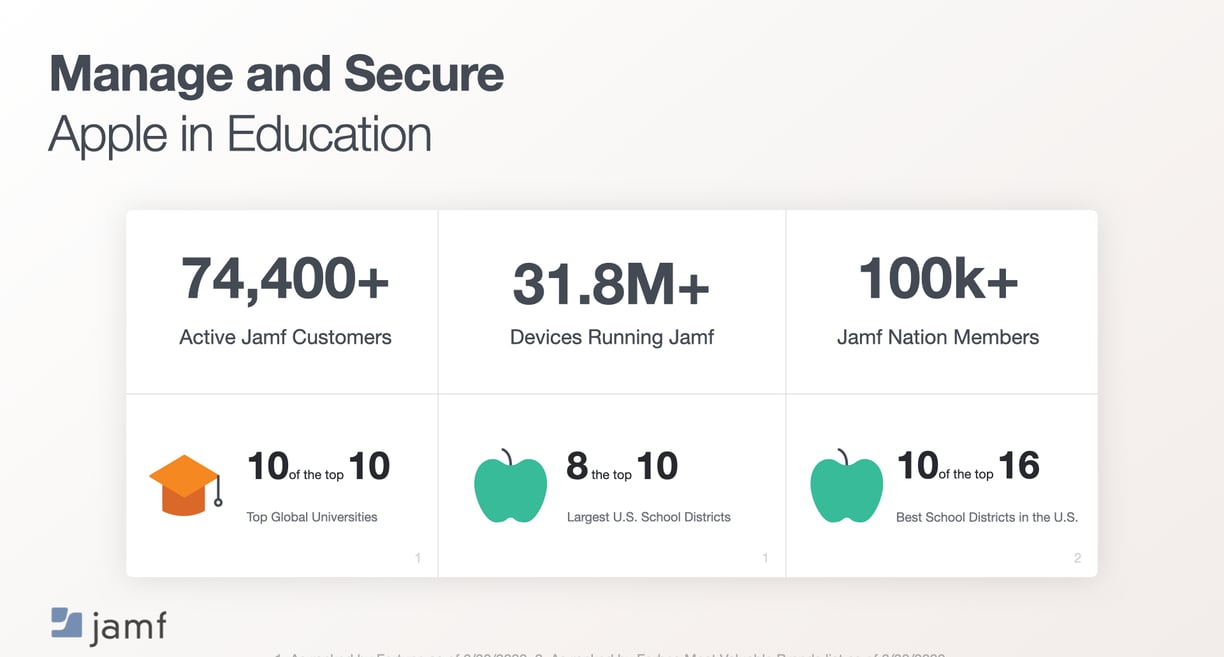
Task: Click the Devices Running Jamf label
Action: (612, 337)
